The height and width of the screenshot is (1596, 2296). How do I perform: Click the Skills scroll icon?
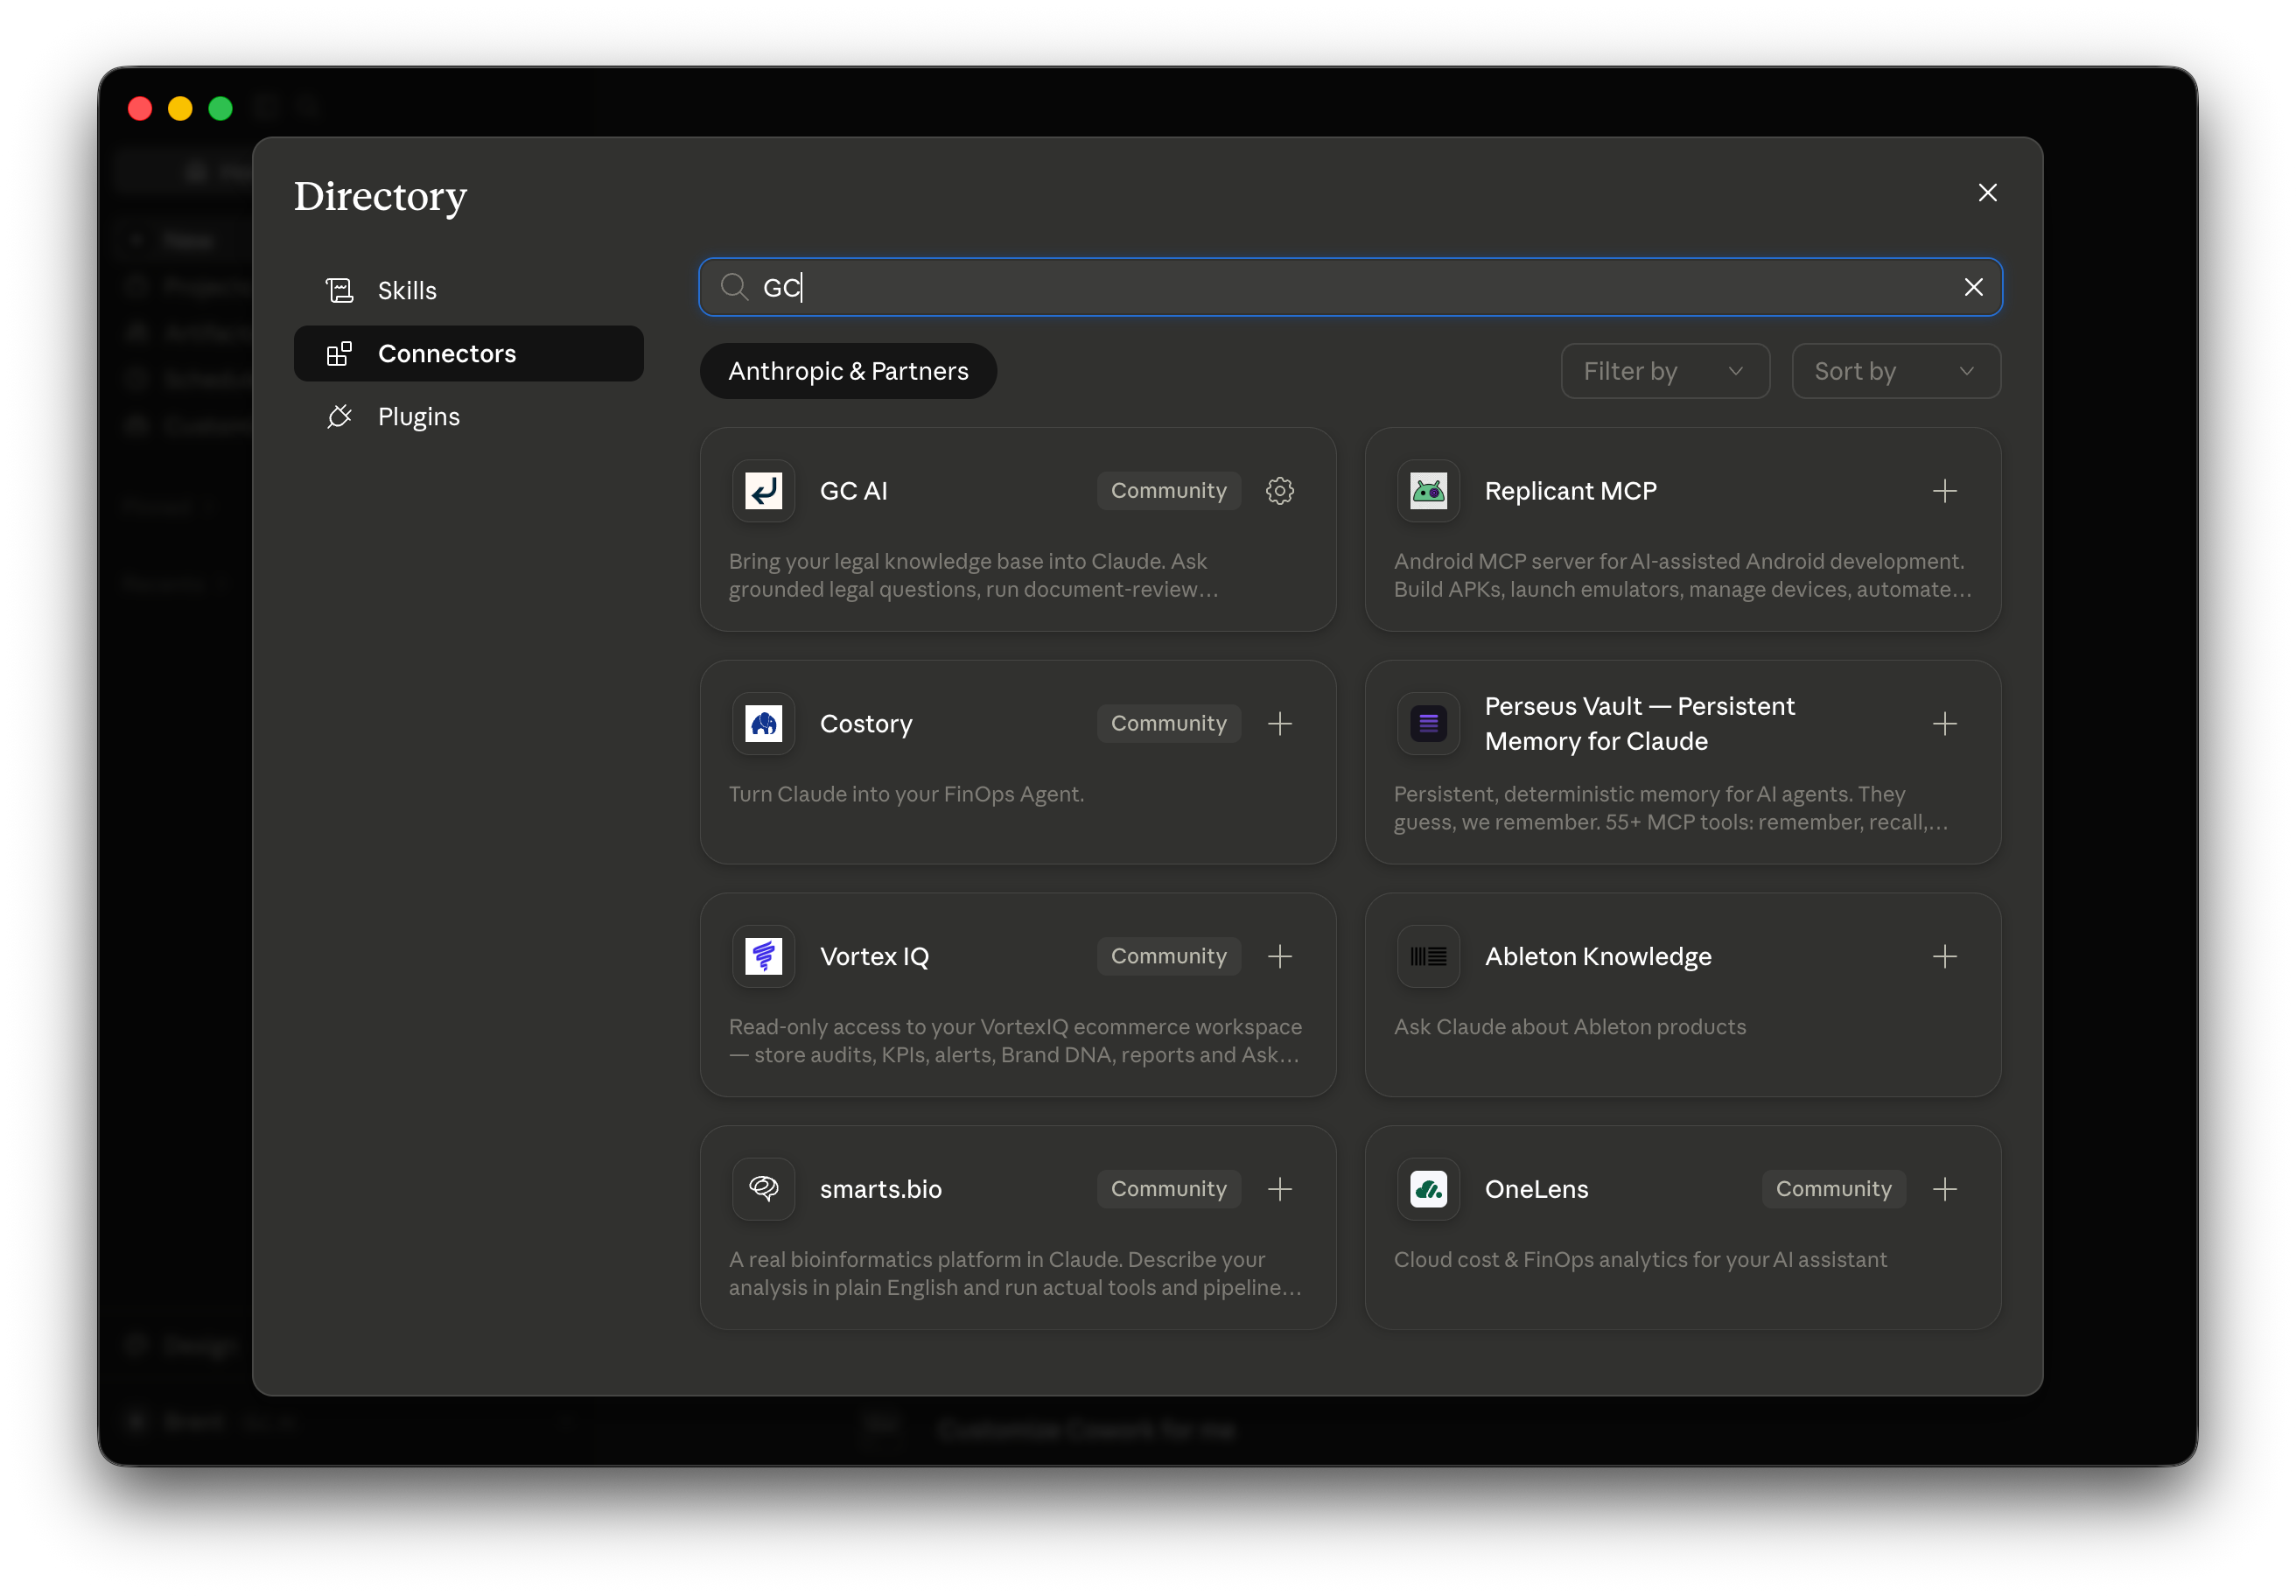(340, 291)
